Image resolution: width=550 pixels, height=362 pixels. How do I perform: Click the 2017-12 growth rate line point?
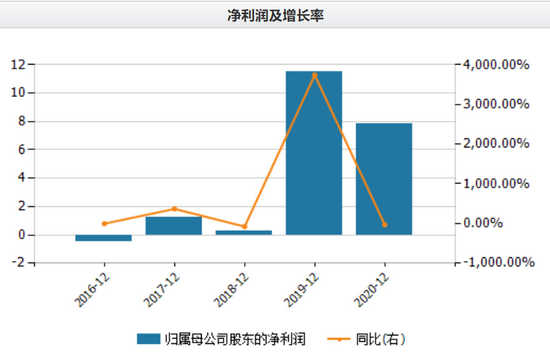pyautogui.click(x=174, y=209)
